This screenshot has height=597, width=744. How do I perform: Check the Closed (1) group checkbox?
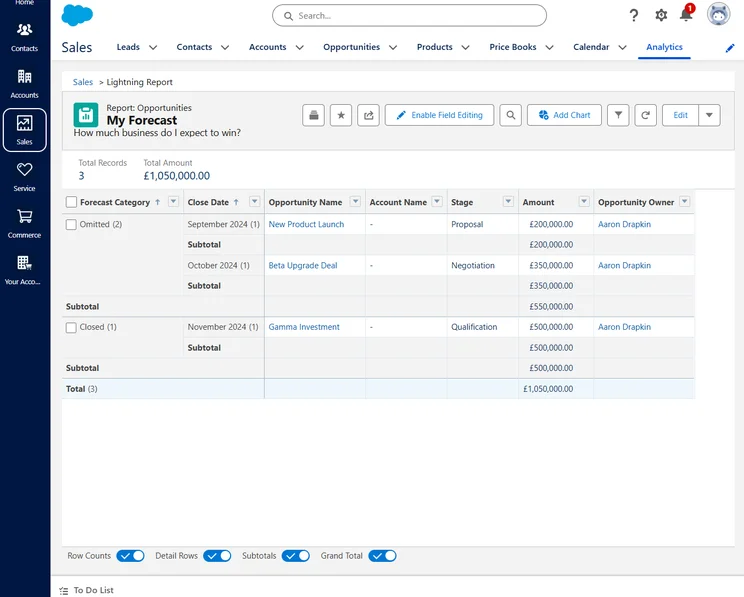tap(71, 327)
